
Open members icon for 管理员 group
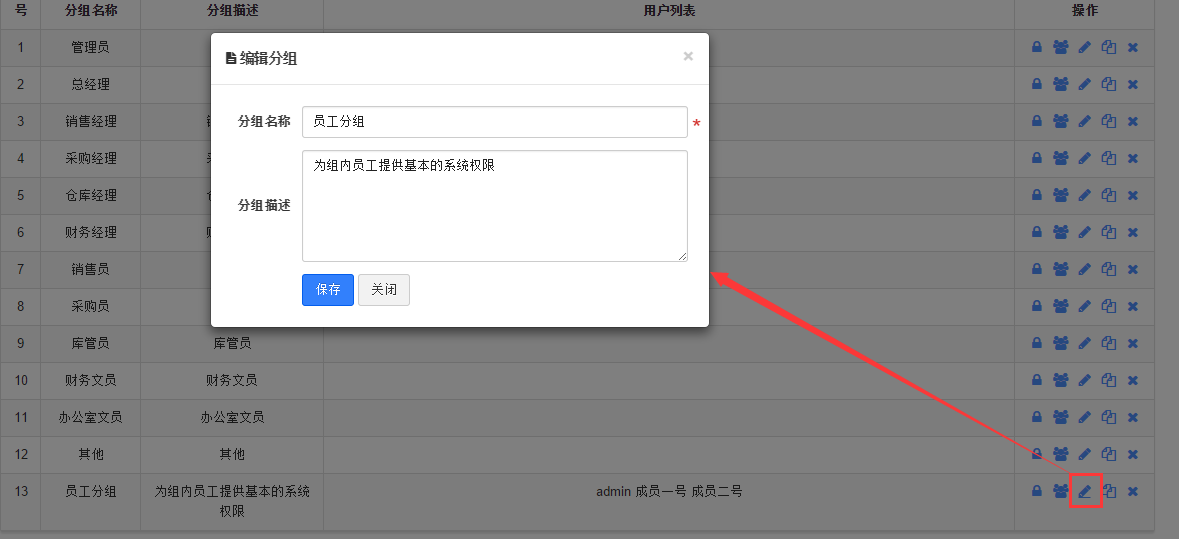click(x=1060, y=47)
